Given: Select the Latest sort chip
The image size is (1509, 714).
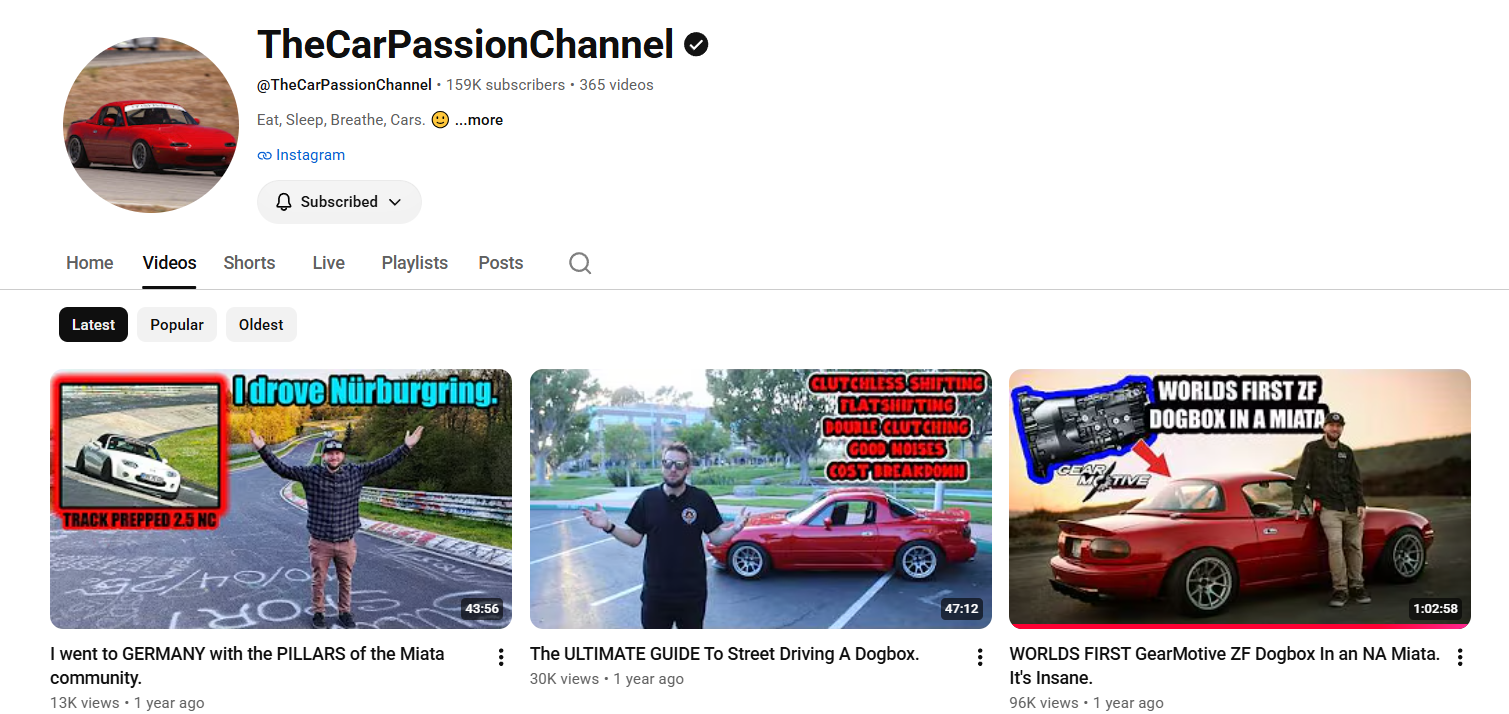Looking at the screenshot, I should point(93,325).
